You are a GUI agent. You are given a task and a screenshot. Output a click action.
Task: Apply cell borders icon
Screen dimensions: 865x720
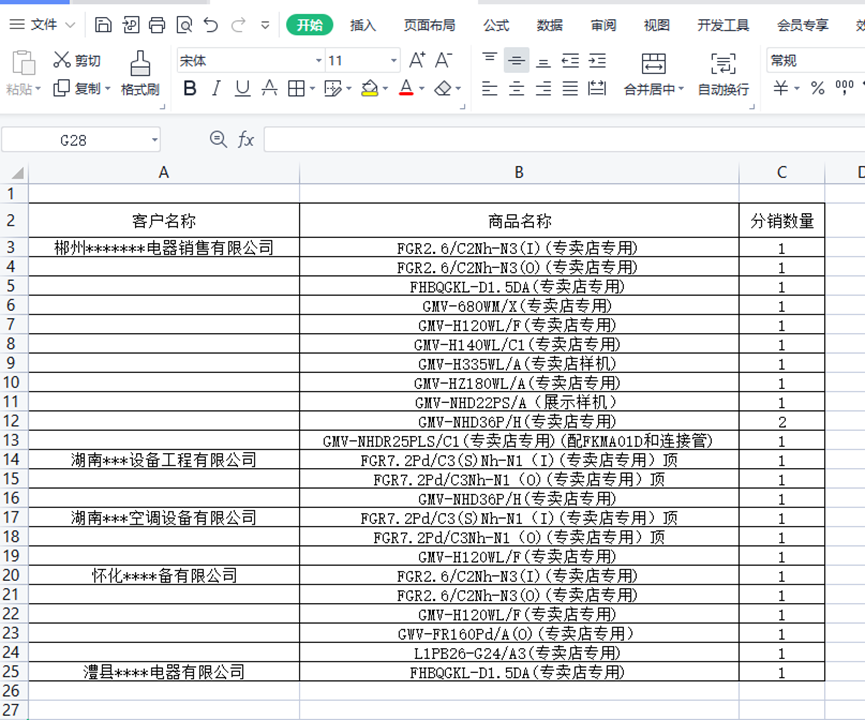[296, 88]
